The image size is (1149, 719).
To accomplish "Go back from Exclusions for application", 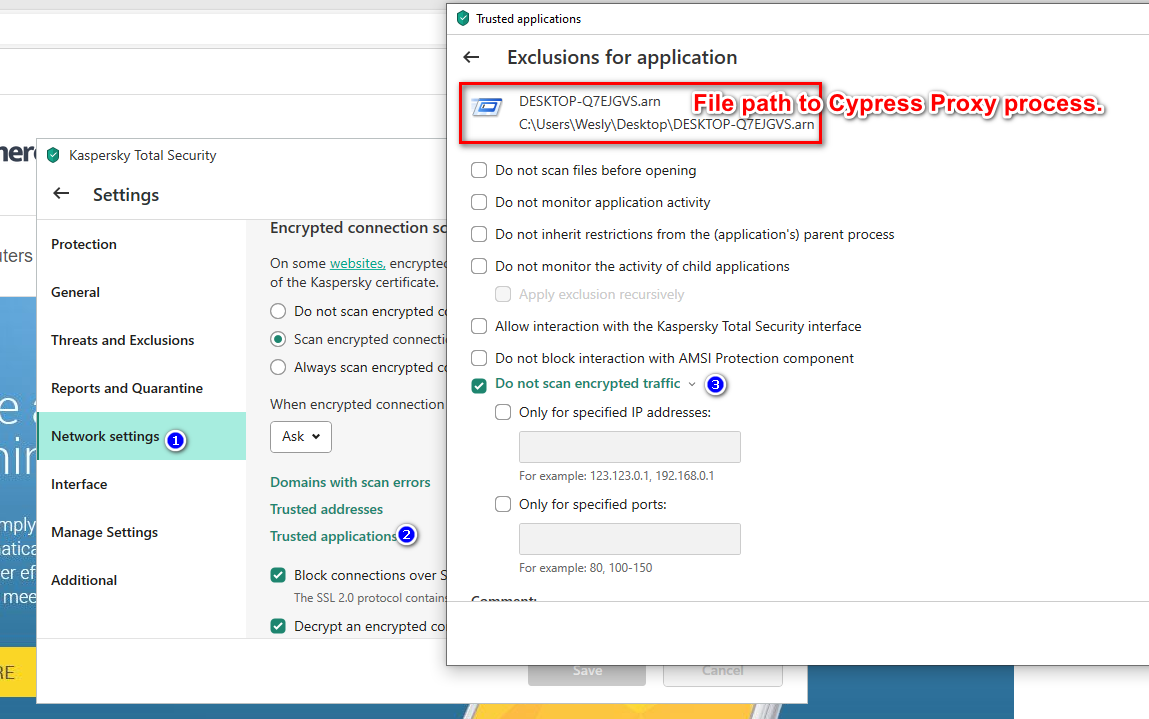I will point(471,57).
